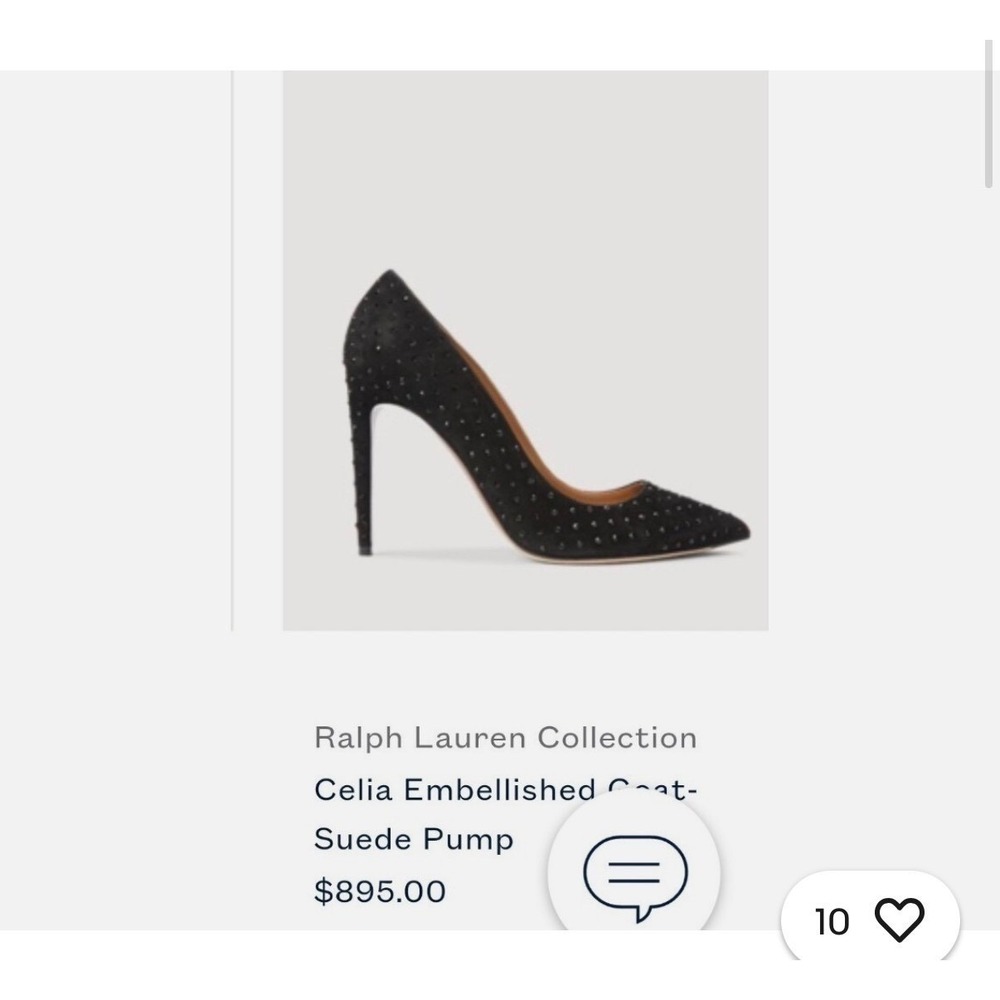
Task: Open the Celia Embellished product title
Action: pos(505,790)
